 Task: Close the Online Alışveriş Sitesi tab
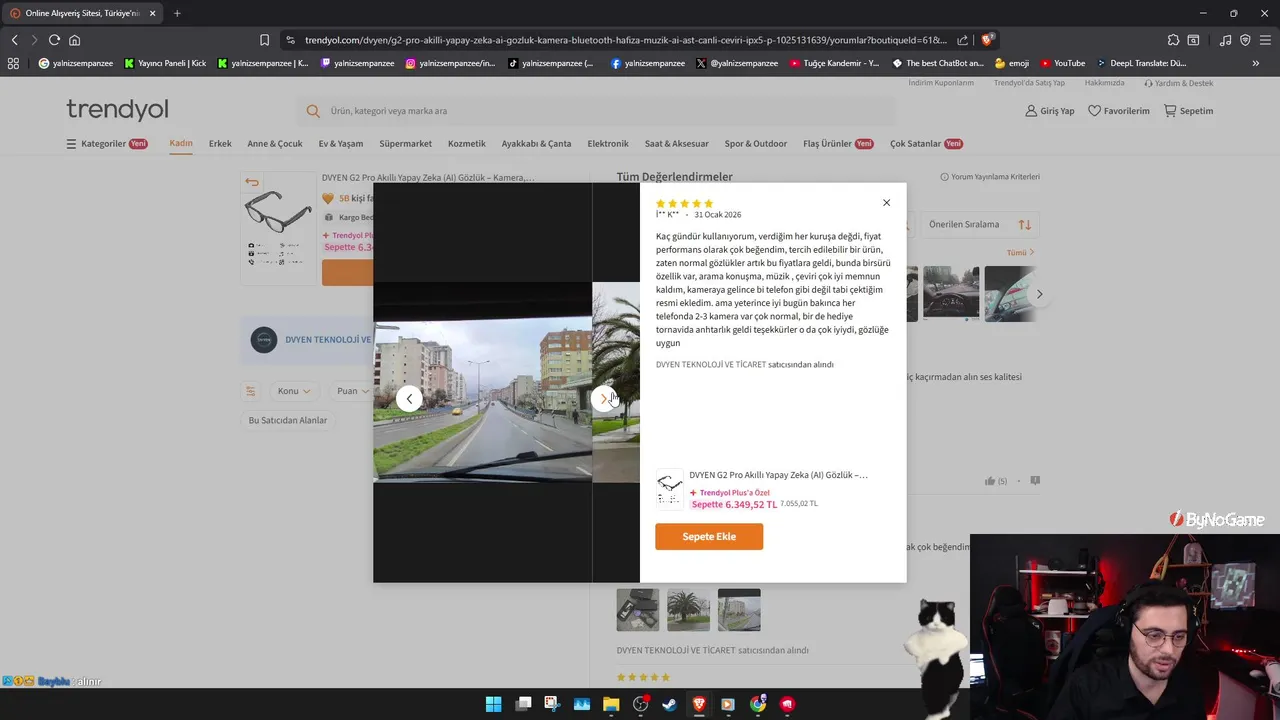point(152,13)
